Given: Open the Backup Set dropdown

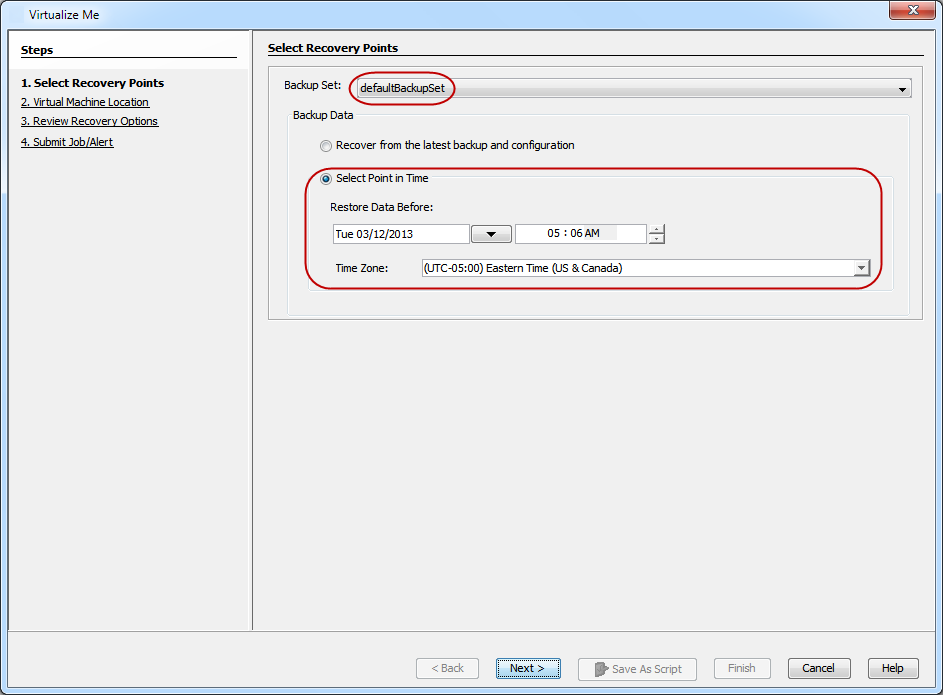Looking at the screenshot, I should click(x=902, y=89).
